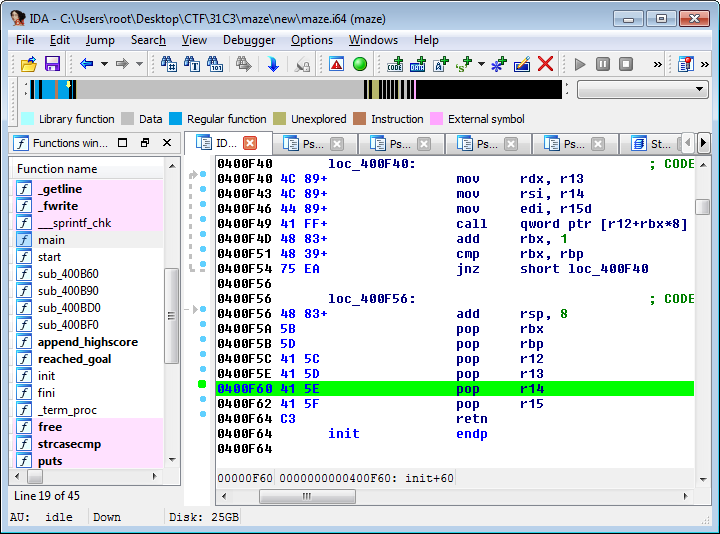Open dropdown next to the structure icon
Screen dimensions: 720x534
tap(481, 64)
